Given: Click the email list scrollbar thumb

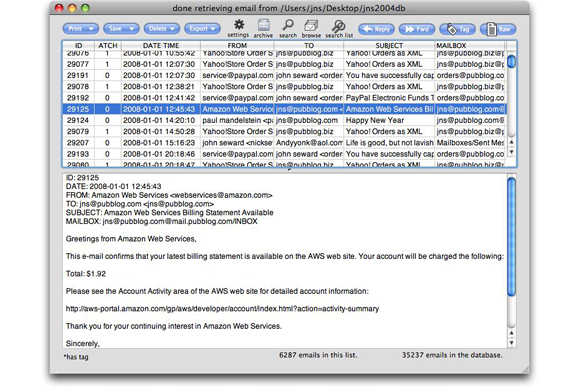Looking at the screenshot, I should click(x=511, y=61).
